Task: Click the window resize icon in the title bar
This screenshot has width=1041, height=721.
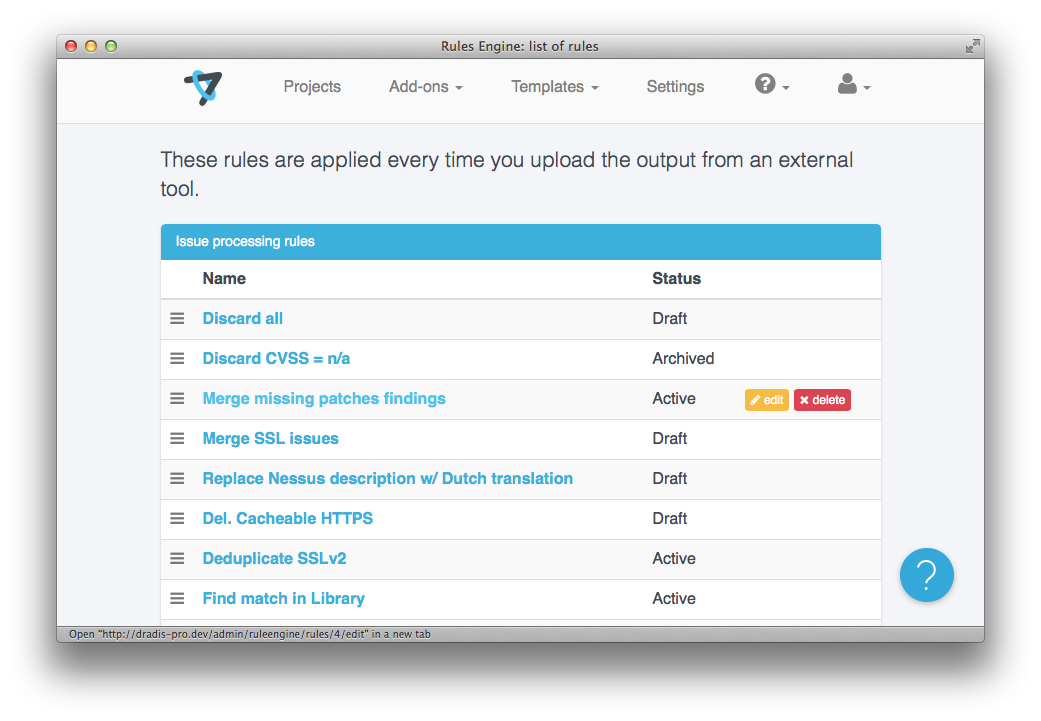Action: pos(972,46)
